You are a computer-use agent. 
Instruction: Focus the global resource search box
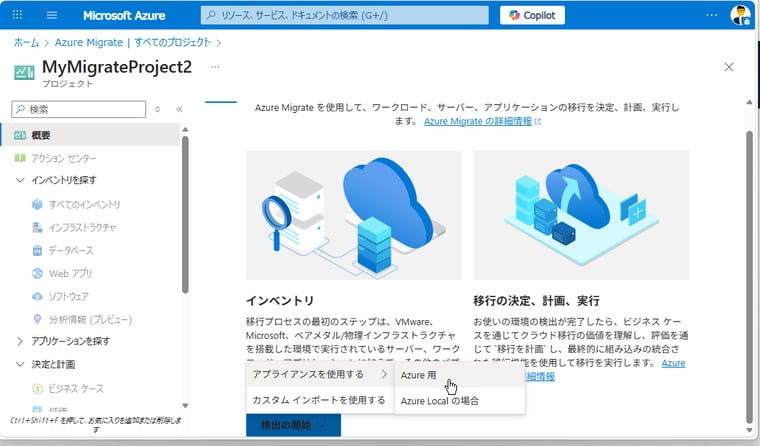pos(345,15)
